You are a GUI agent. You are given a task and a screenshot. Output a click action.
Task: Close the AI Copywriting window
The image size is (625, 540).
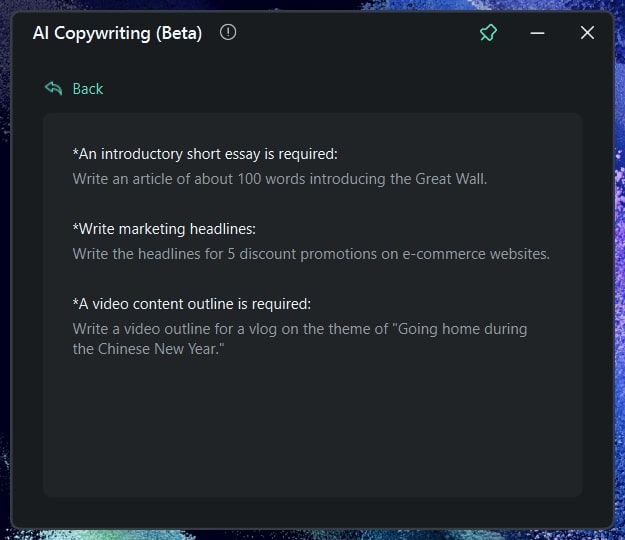coord(587,33)
